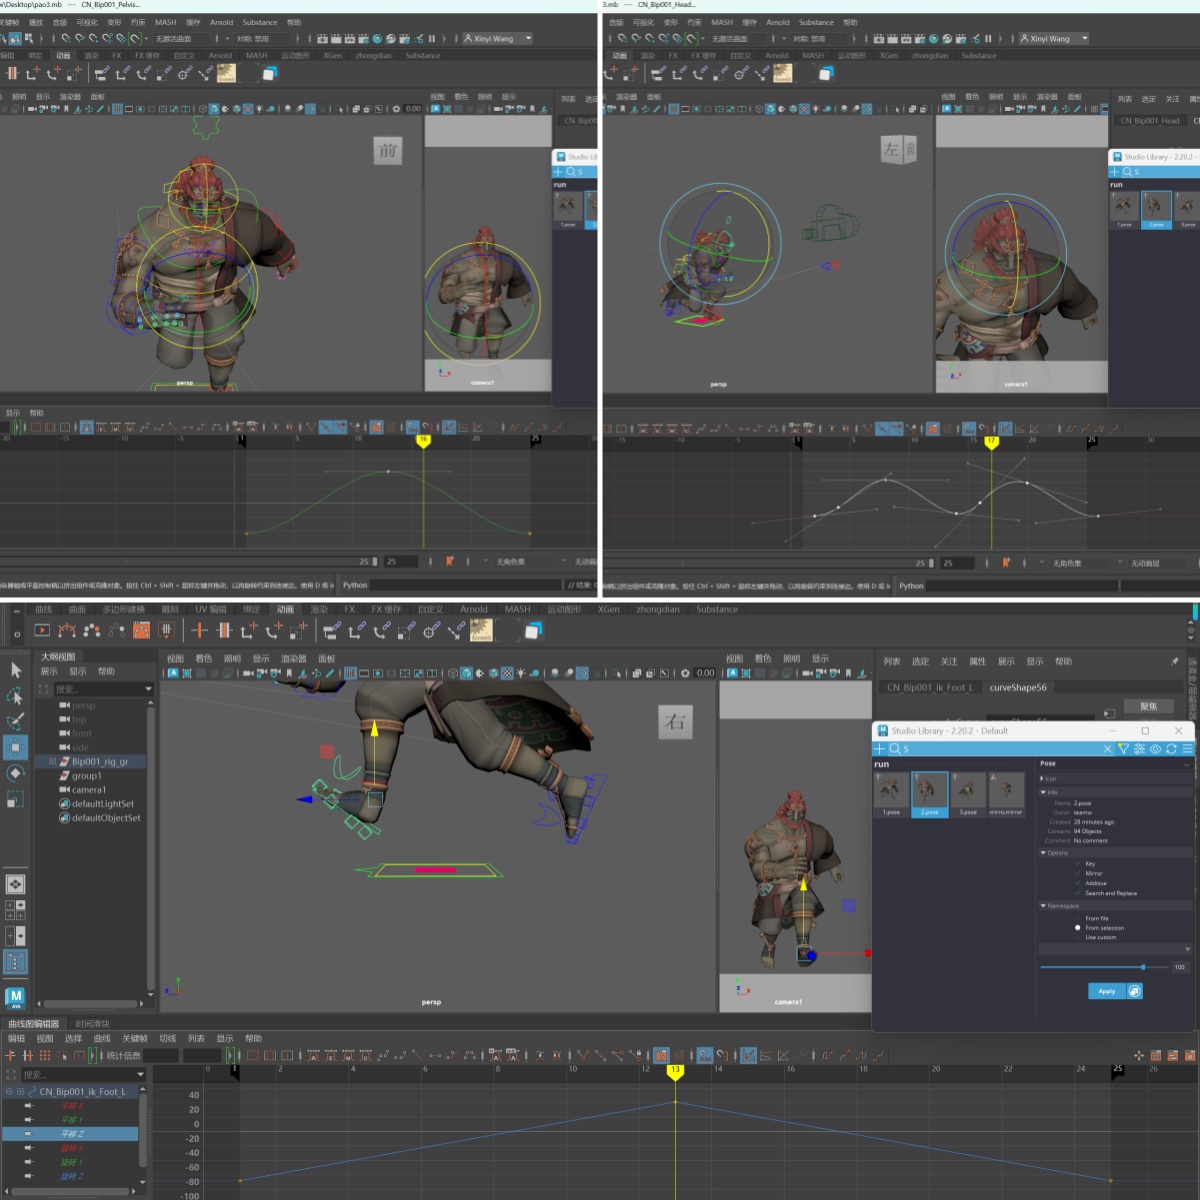
Task: Toggle Search and Replace checkbox
Action: (1078, 893)
